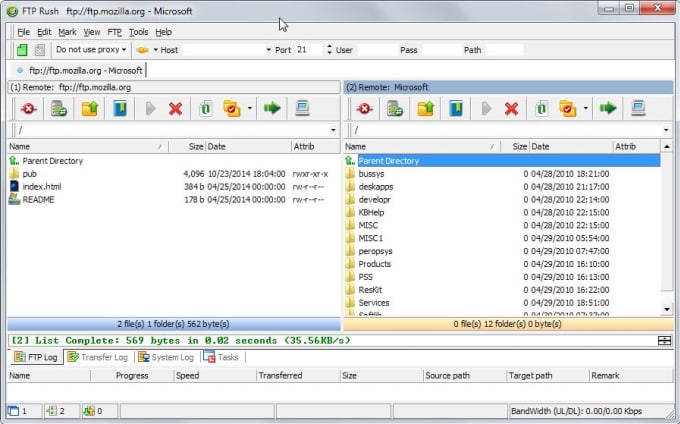Open the right pane folder check dropdown arrow
This screenshot has height=424, width=680.
coord(586,108)
